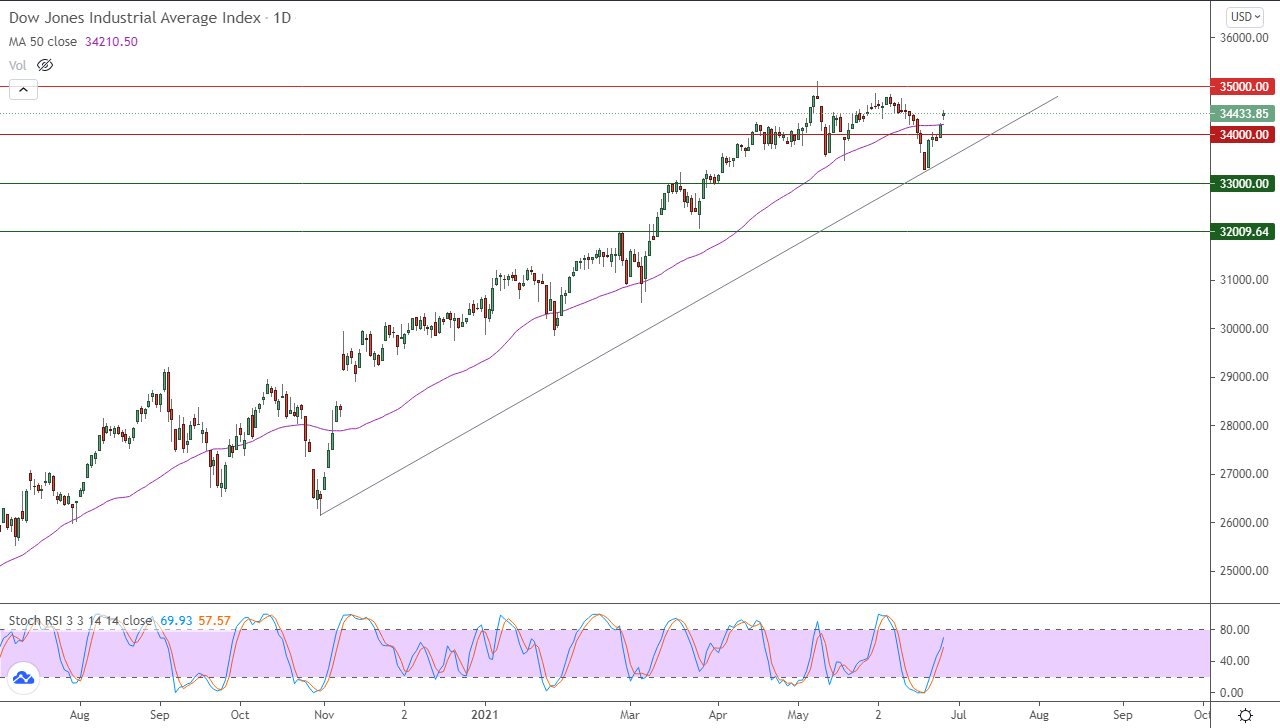Open the USD currency dropdown

[1245, 17]
